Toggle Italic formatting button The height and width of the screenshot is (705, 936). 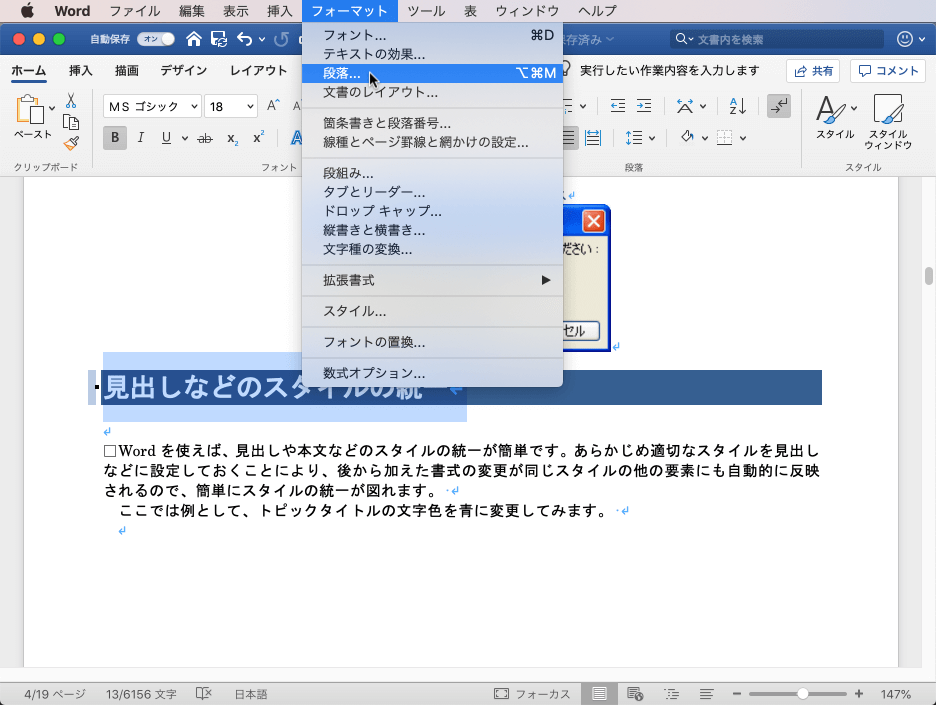tap(140, 138)
